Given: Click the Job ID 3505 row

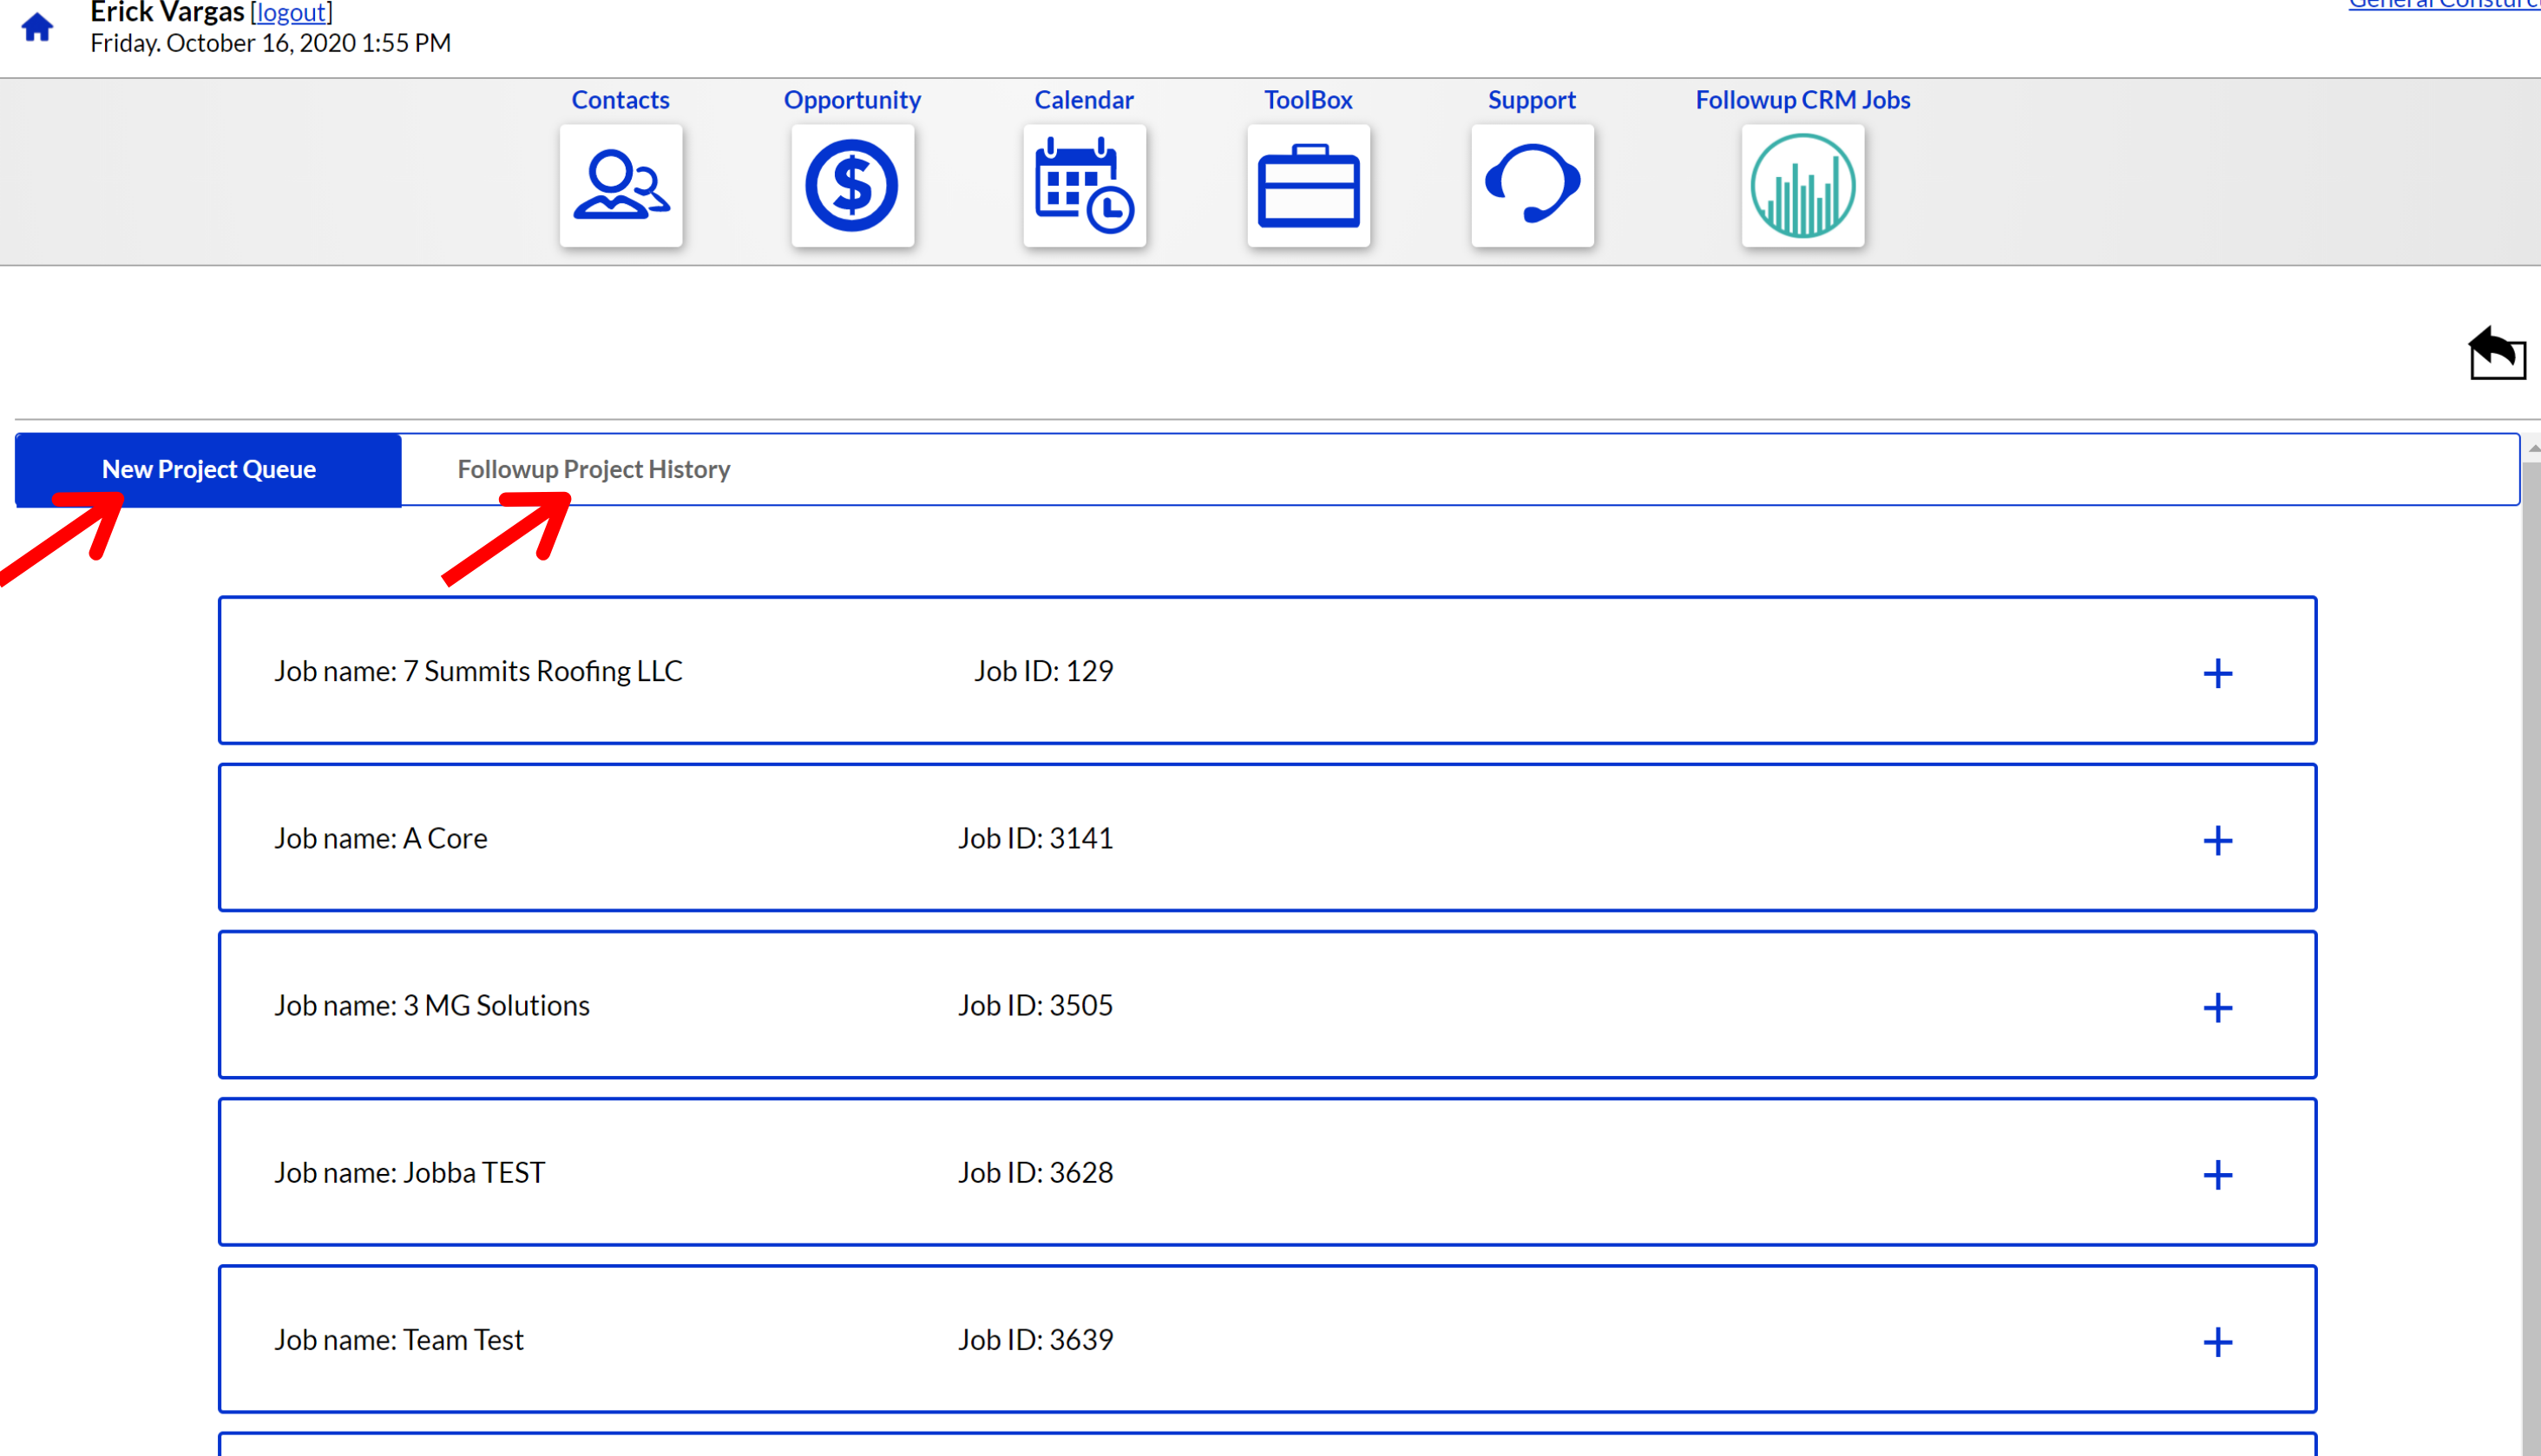Looking at the screenshot, I should pyautogui.click(x=1035, y=1005).
